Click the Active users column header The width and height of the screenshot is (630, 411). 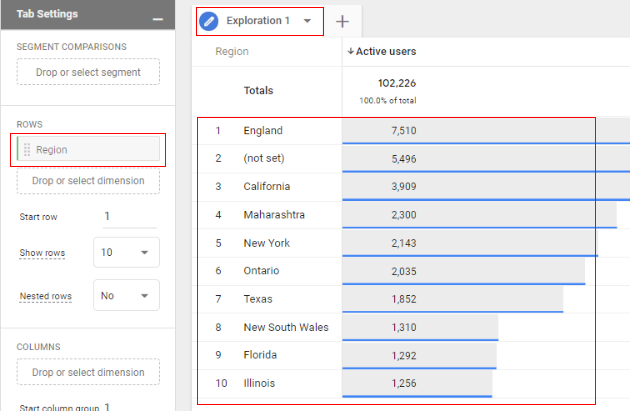[386, 51]
